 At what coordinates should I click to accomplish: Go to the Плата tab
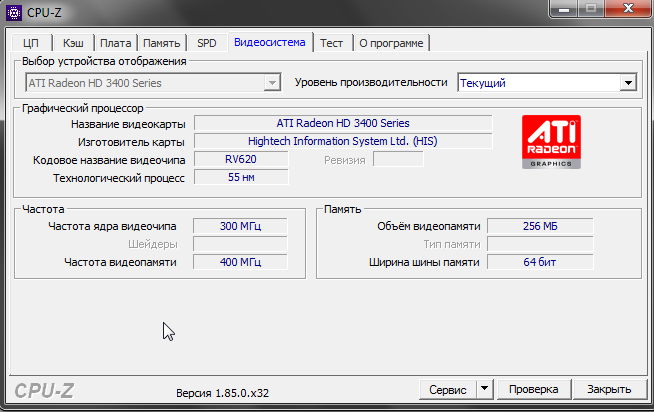[116, 43]
